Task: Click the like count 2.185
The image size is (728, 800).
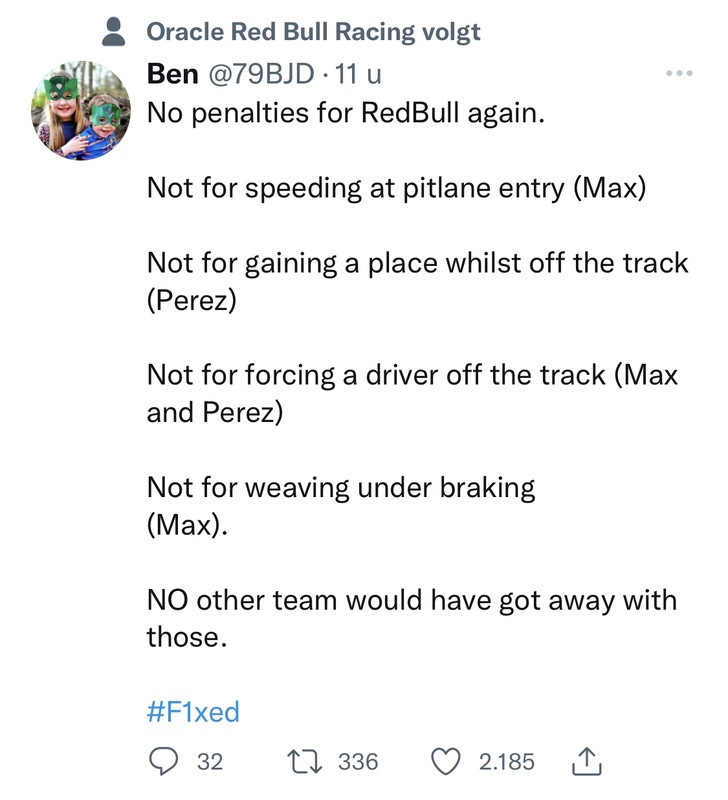Action: coord(506,762)
